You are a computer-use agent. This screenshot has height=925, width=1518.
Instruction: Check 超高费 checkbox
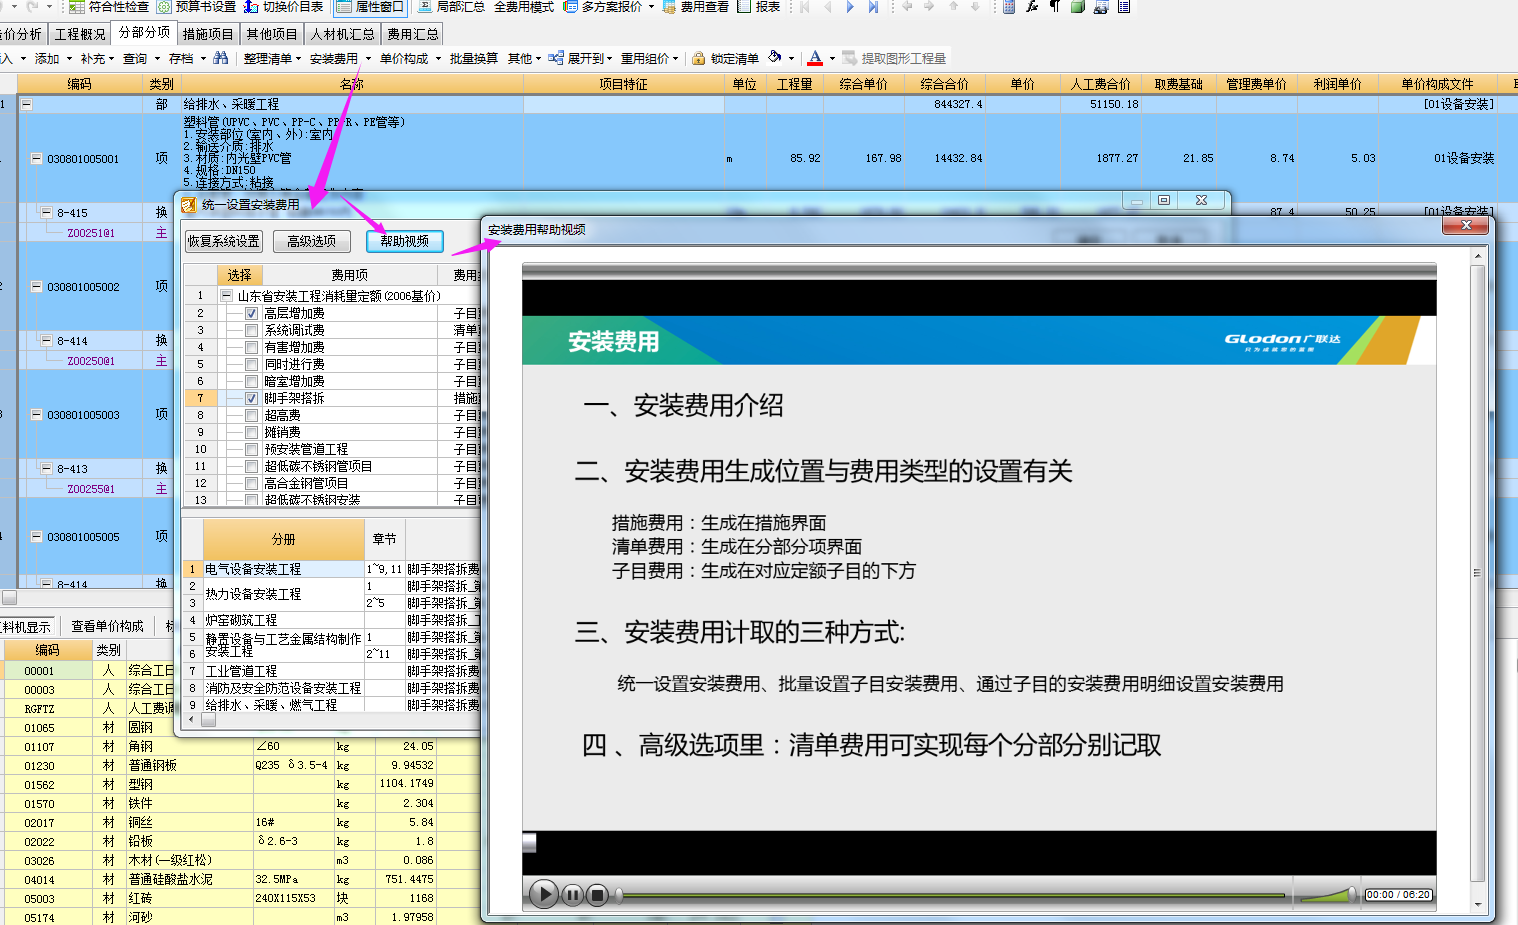point(252,415)
